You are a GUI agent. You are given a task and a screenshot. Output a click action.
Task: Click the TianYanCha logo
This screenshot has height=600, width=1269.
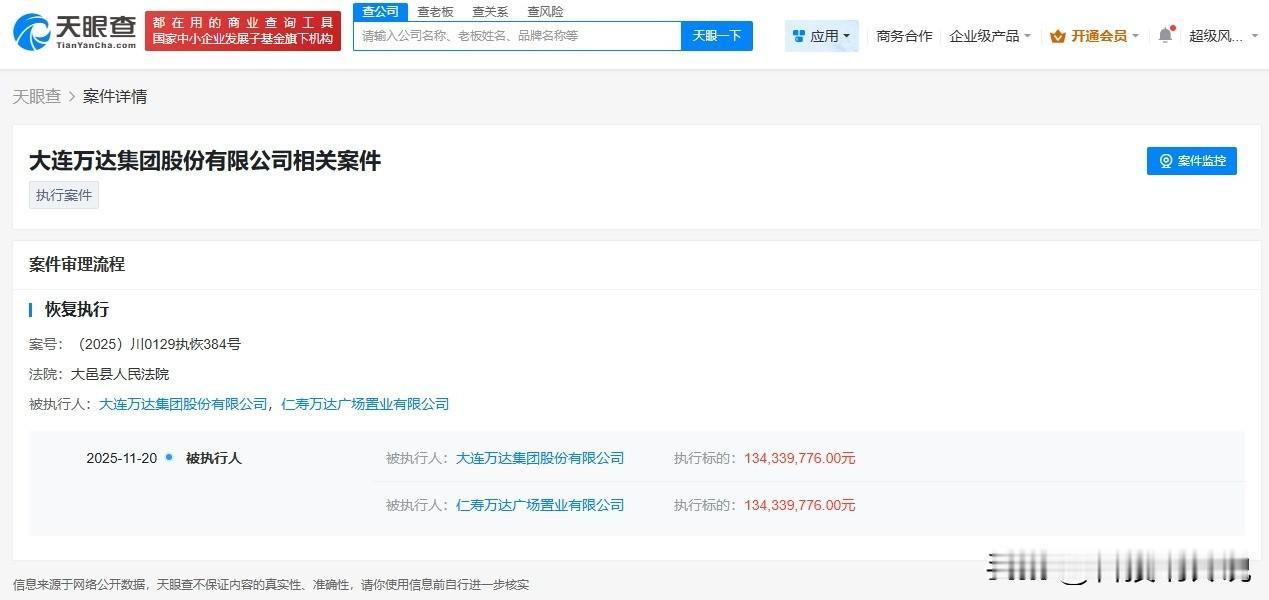tap(75, 32)
